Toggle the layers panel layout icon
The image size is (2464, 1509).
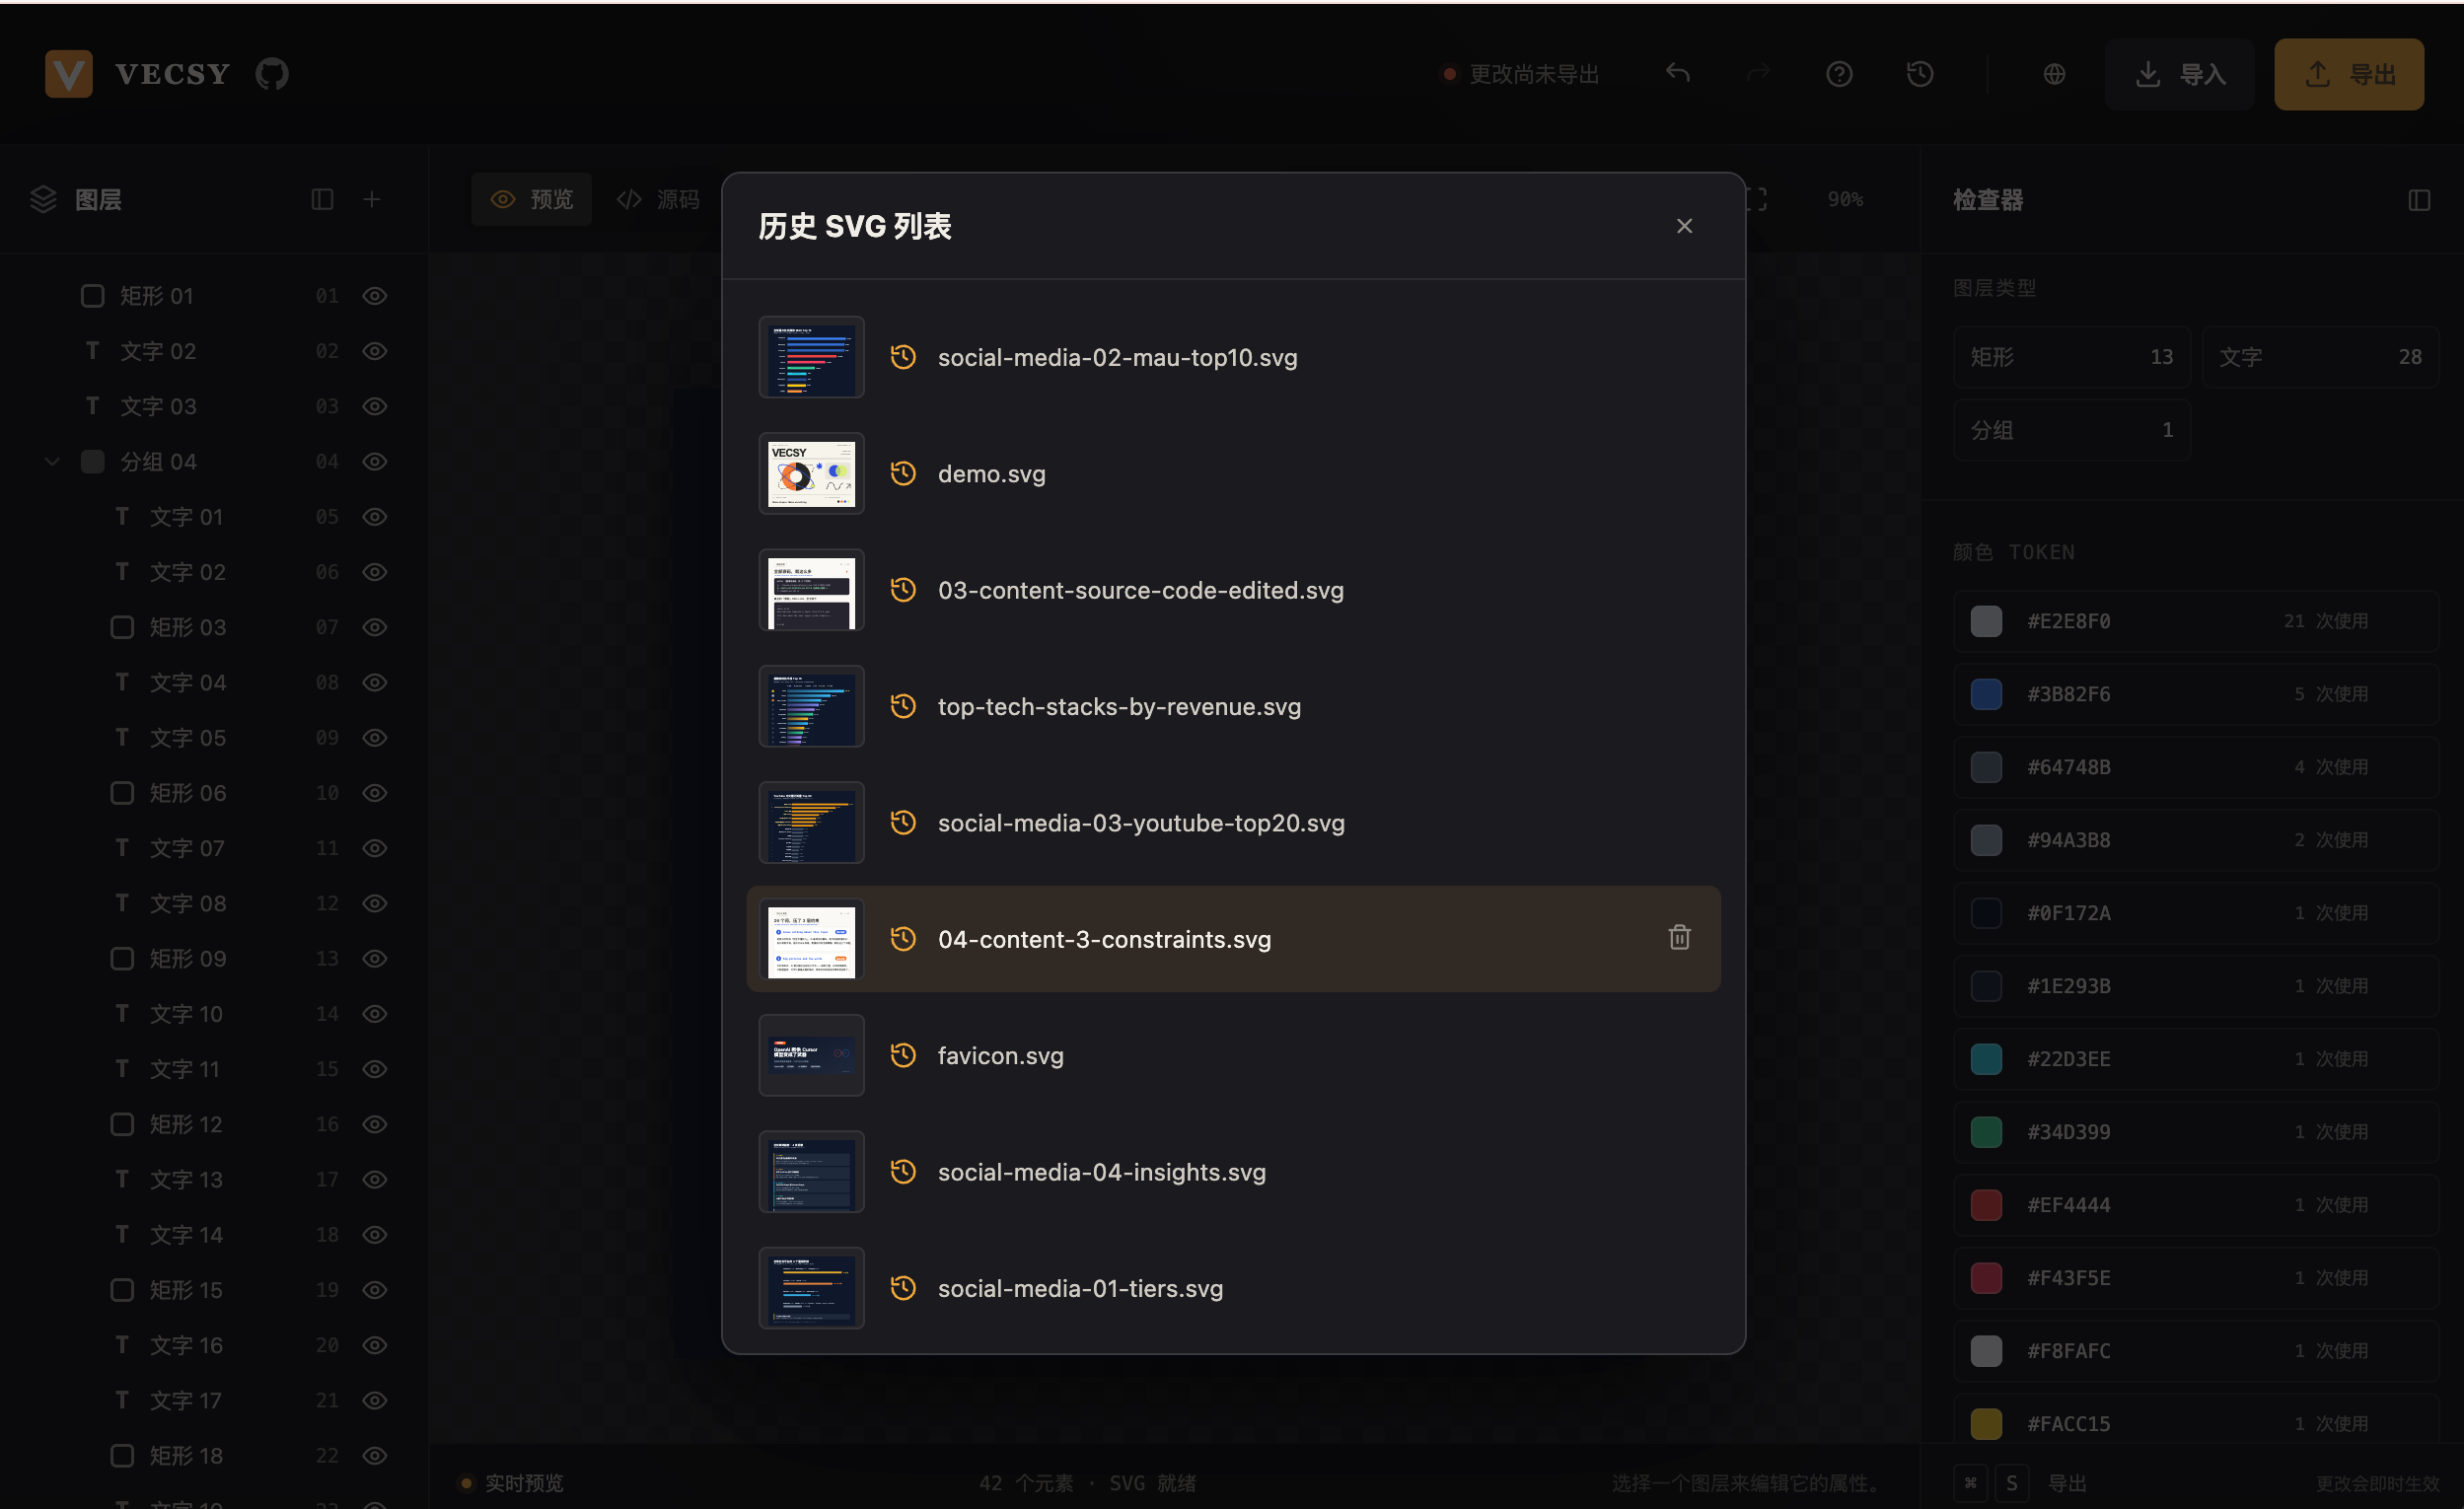pos(322,199)
